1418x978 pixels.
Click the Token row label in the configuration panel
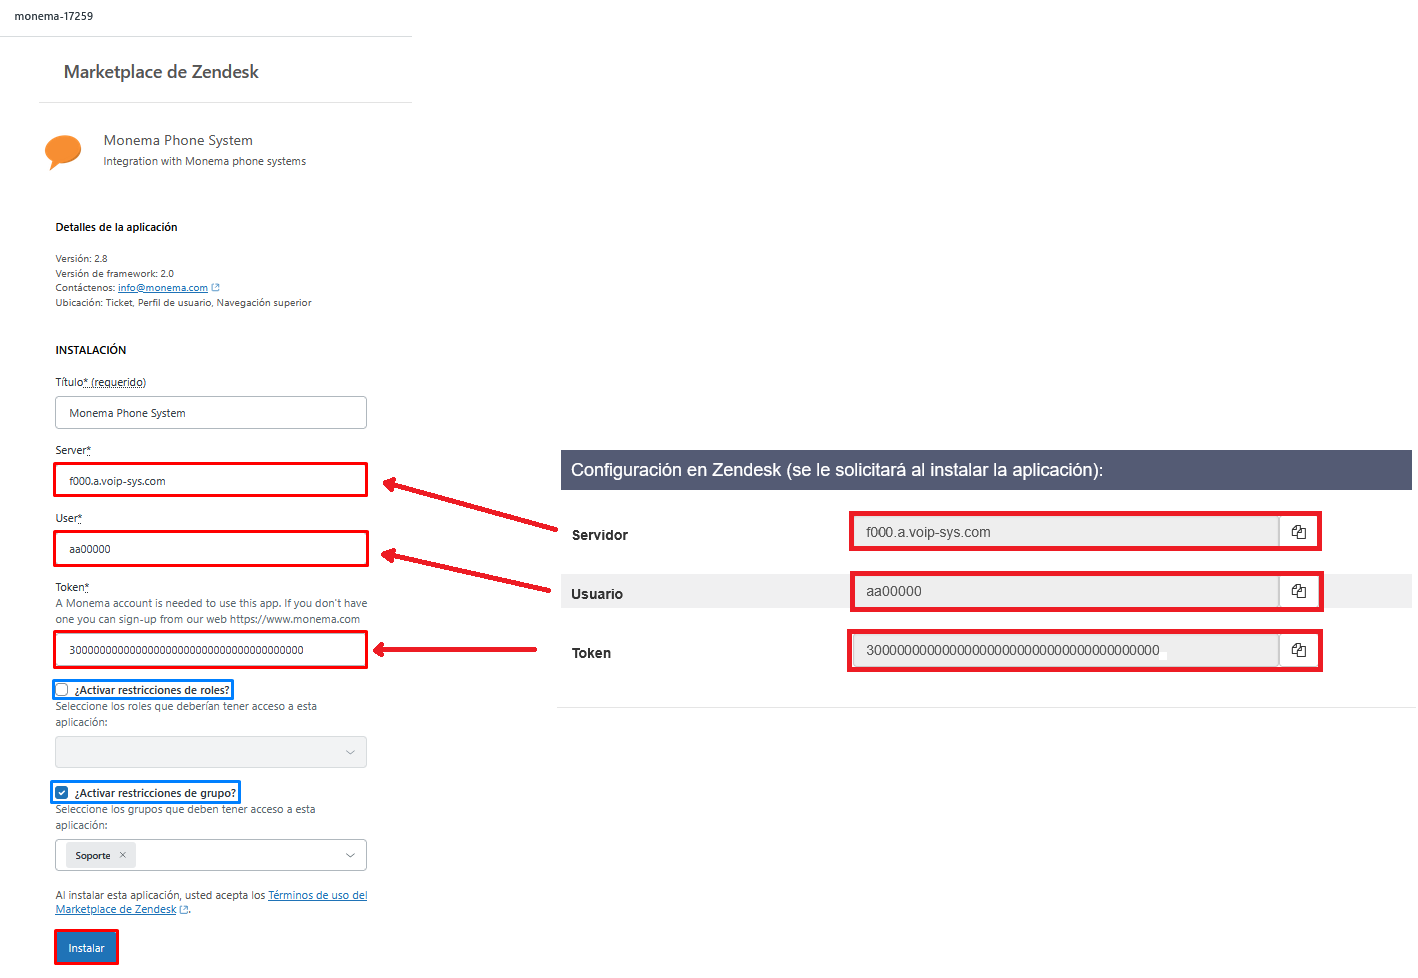591,653
